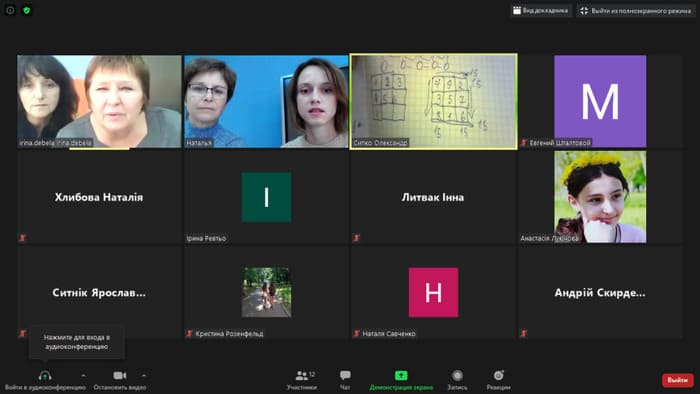The height and width of the screenshot is (394, 700).
Task: Open Reactions menu (Реакции)
Action: 498,380
